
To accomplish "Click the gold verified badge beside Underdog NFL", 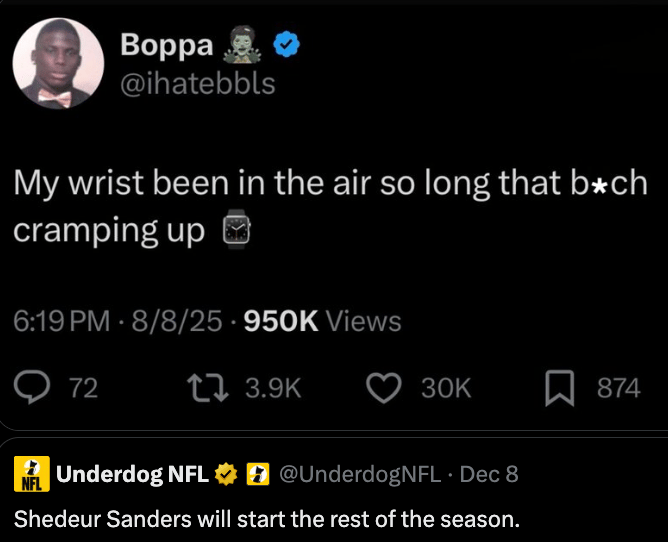I will tap(225, 473).
